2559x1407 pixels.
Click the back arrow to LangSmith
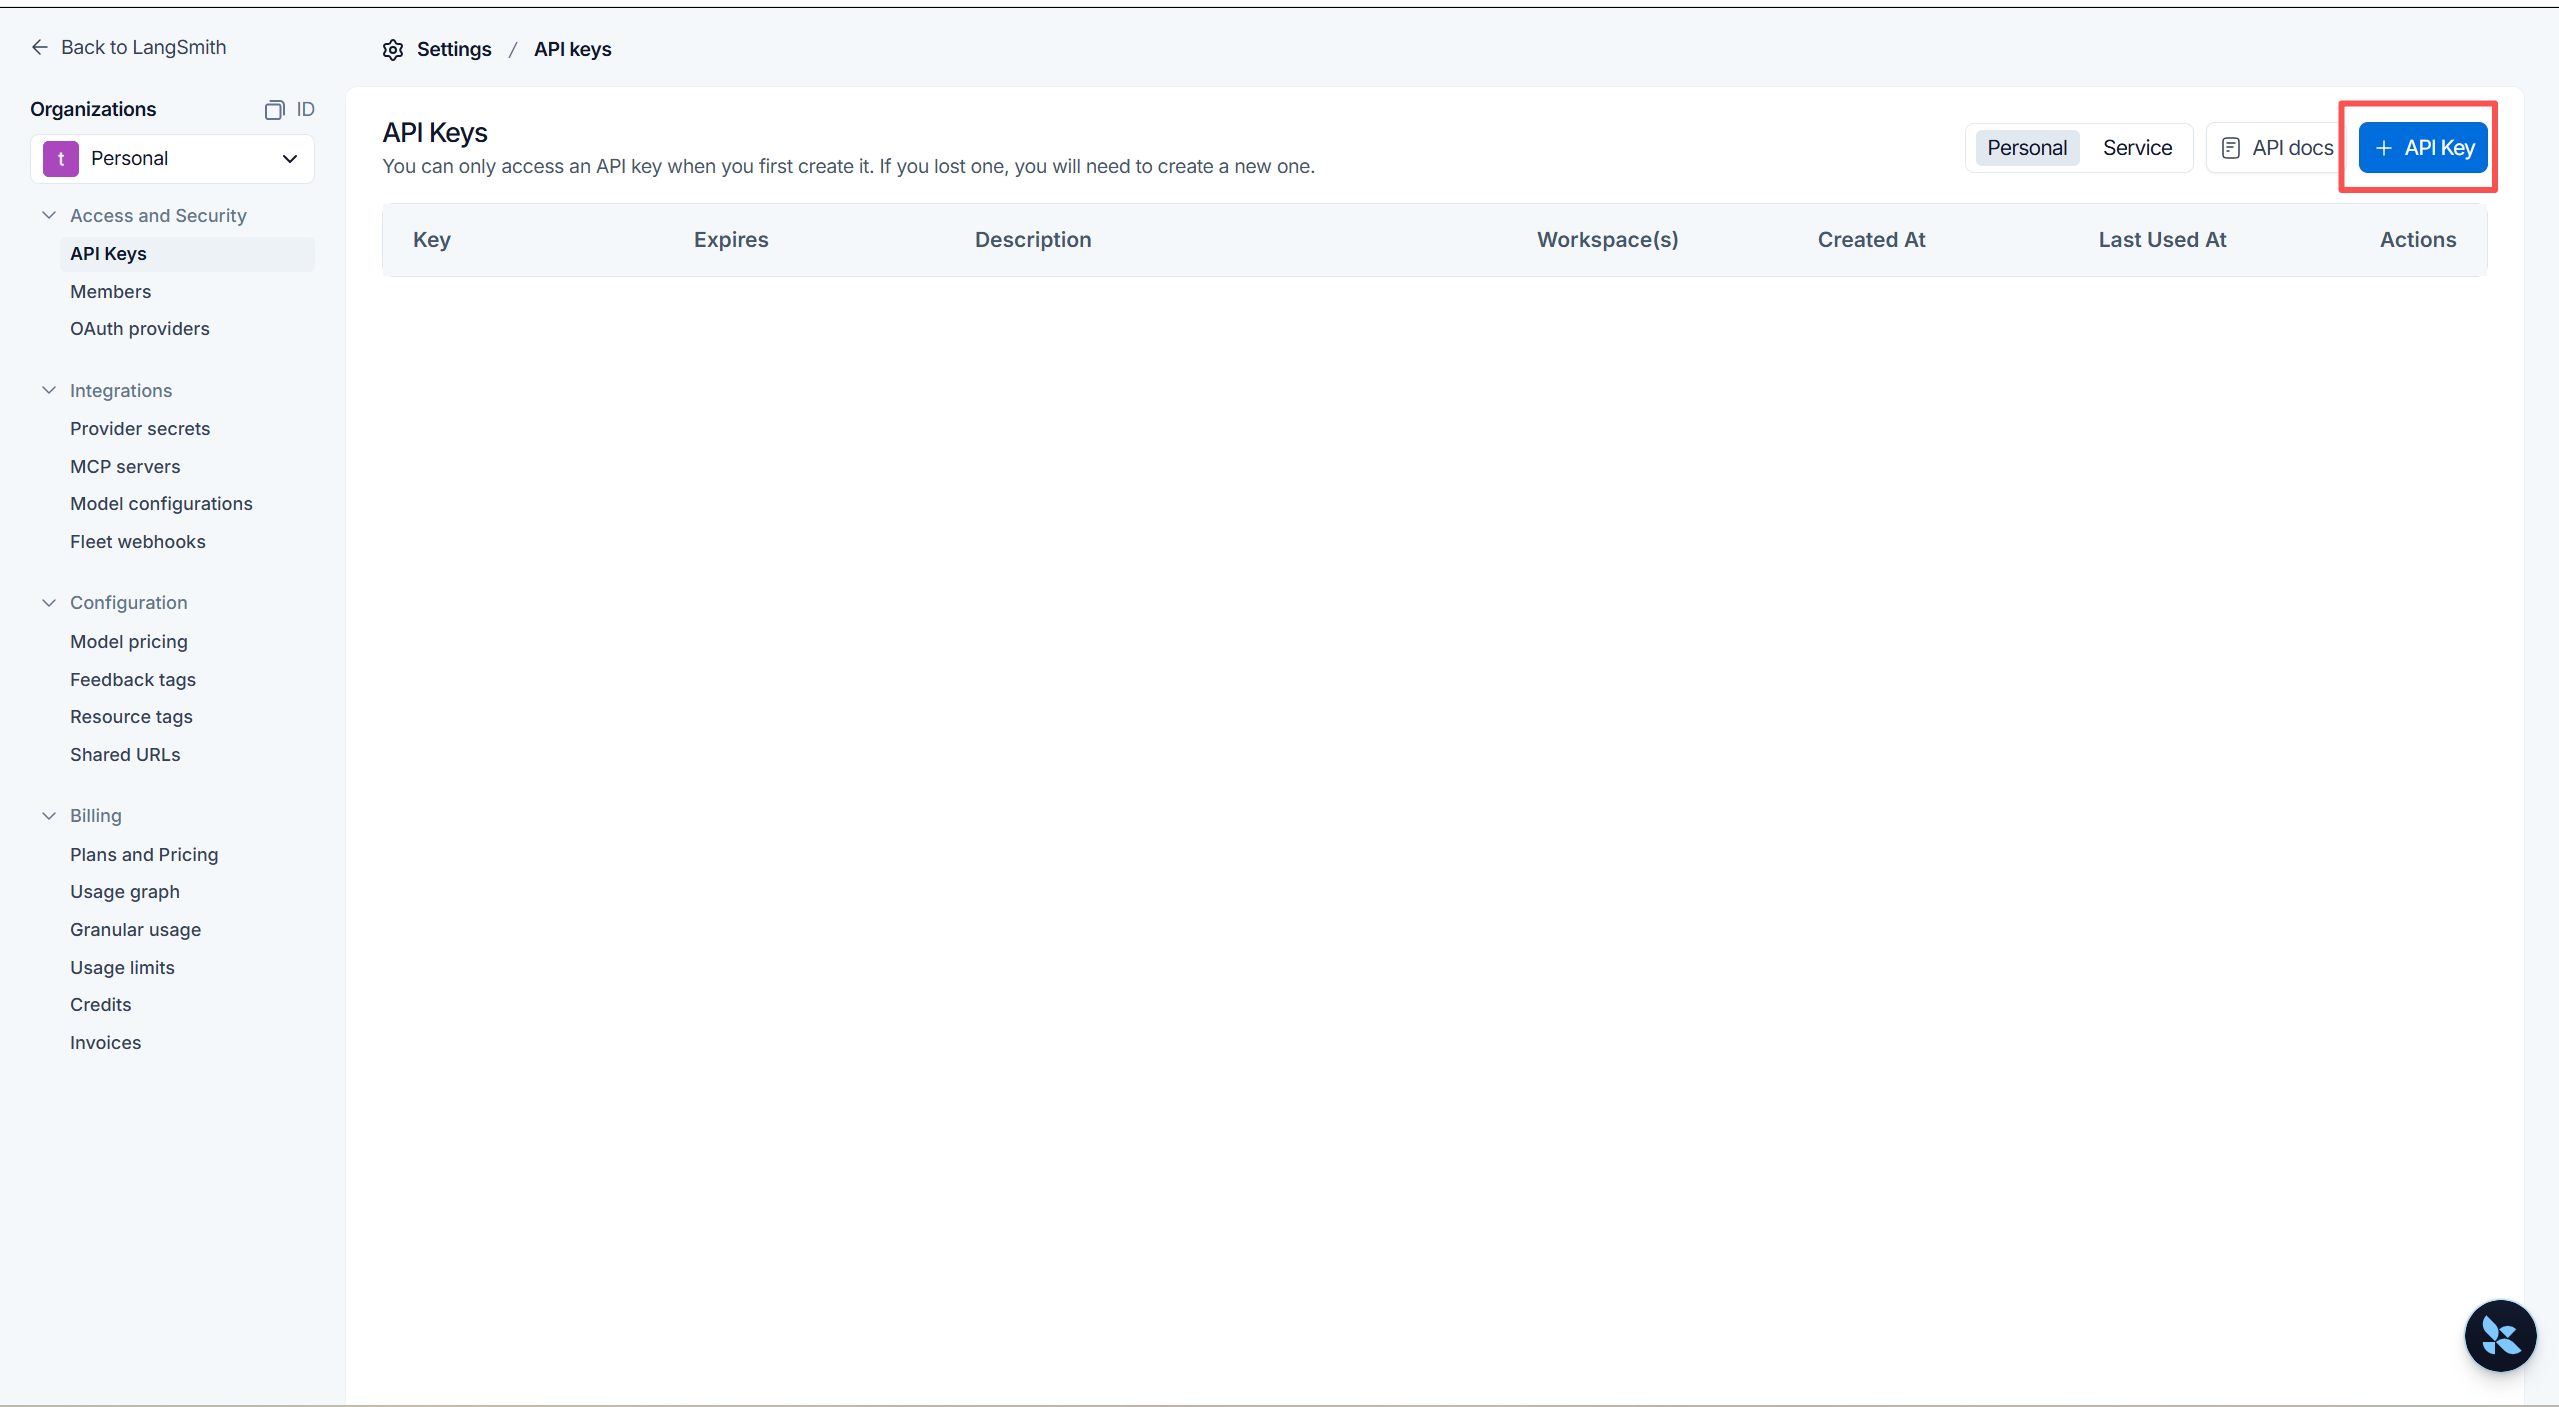coord(40,47)
